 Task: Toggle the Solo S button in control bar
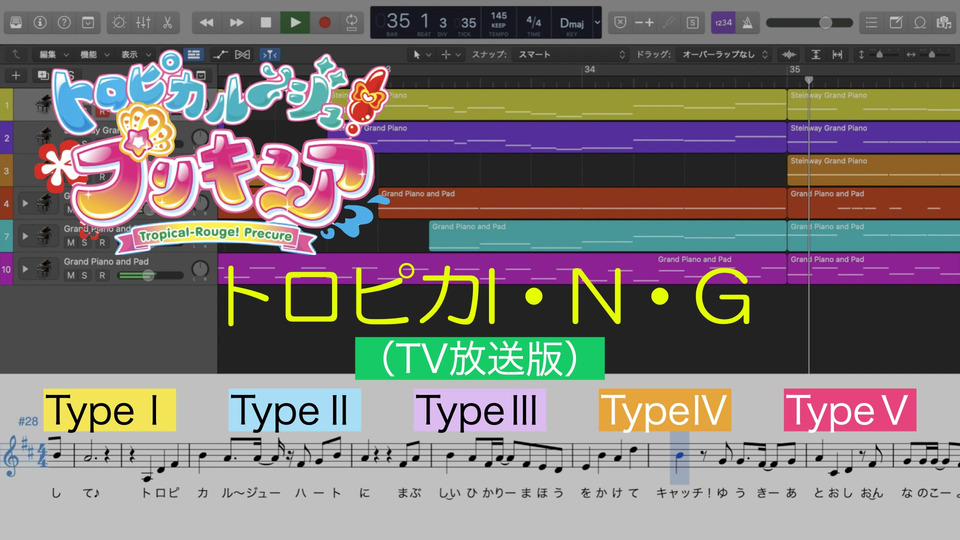click(692, 23)
